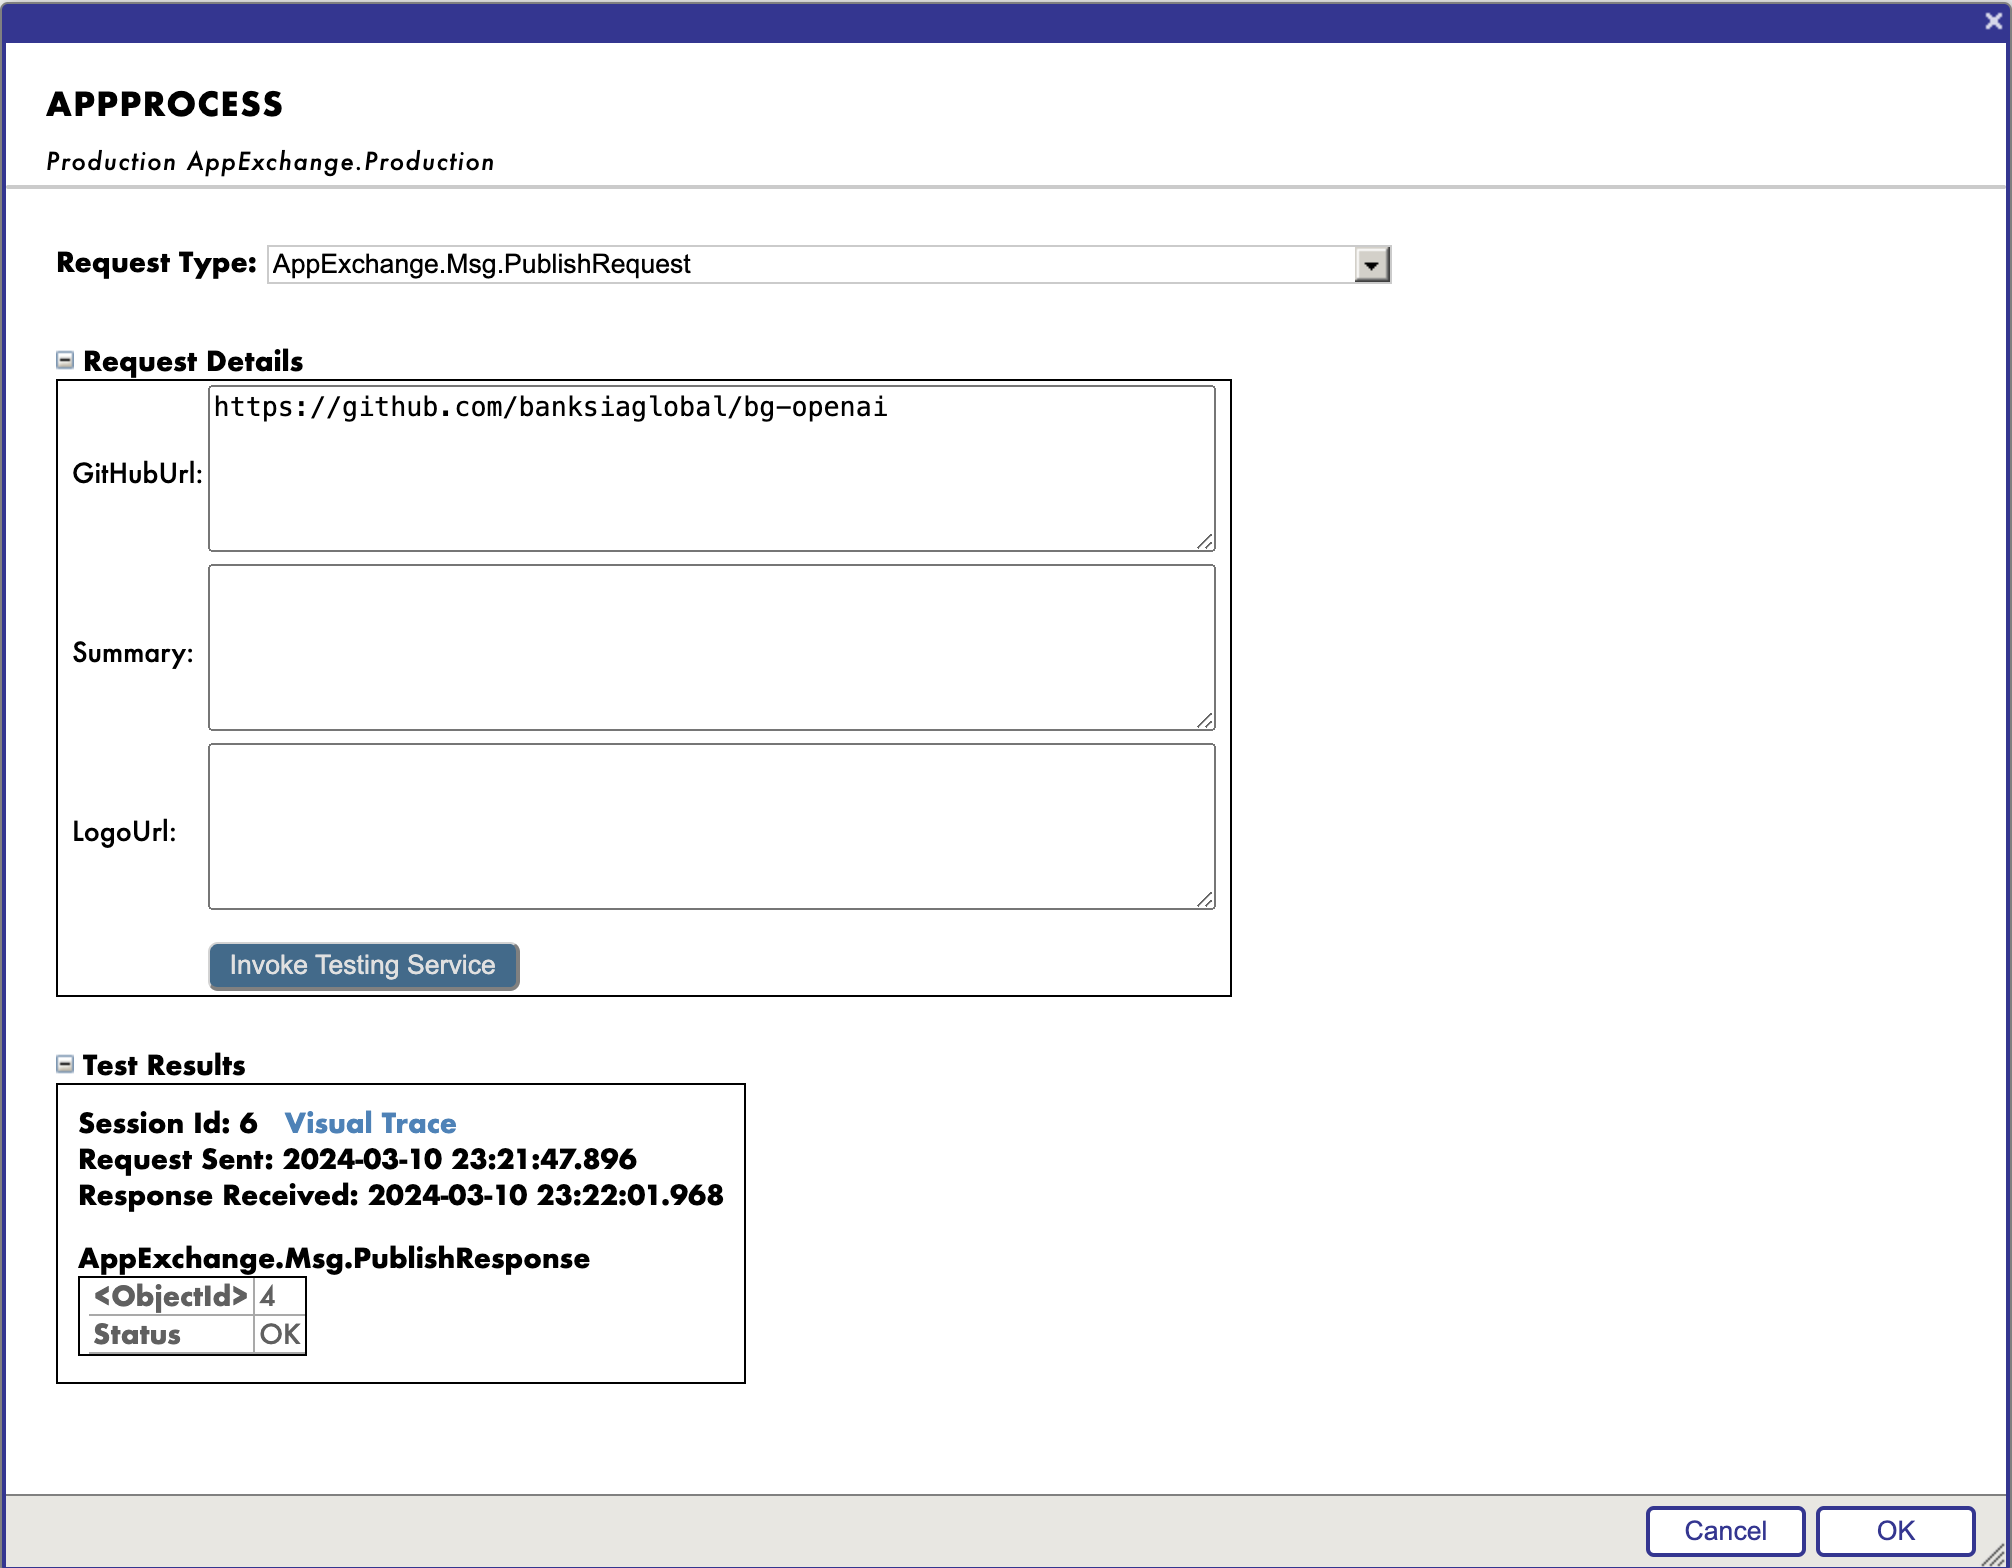This screenshot has width=2012, height=1568.
Task: Open the Visual Trace link
Action: (x=370, y=1123)
